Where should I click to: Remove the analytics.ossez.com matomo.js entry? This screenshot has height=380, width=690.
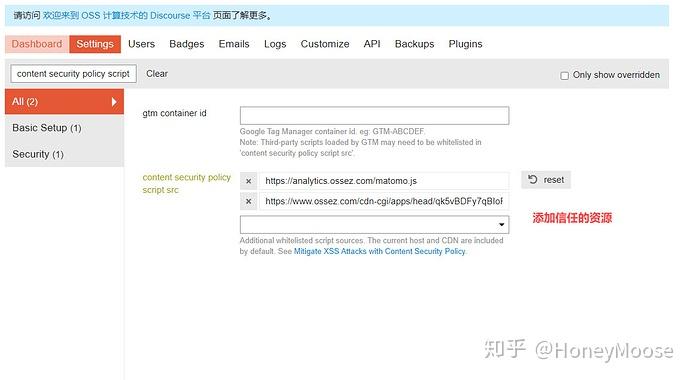point(249,181)
